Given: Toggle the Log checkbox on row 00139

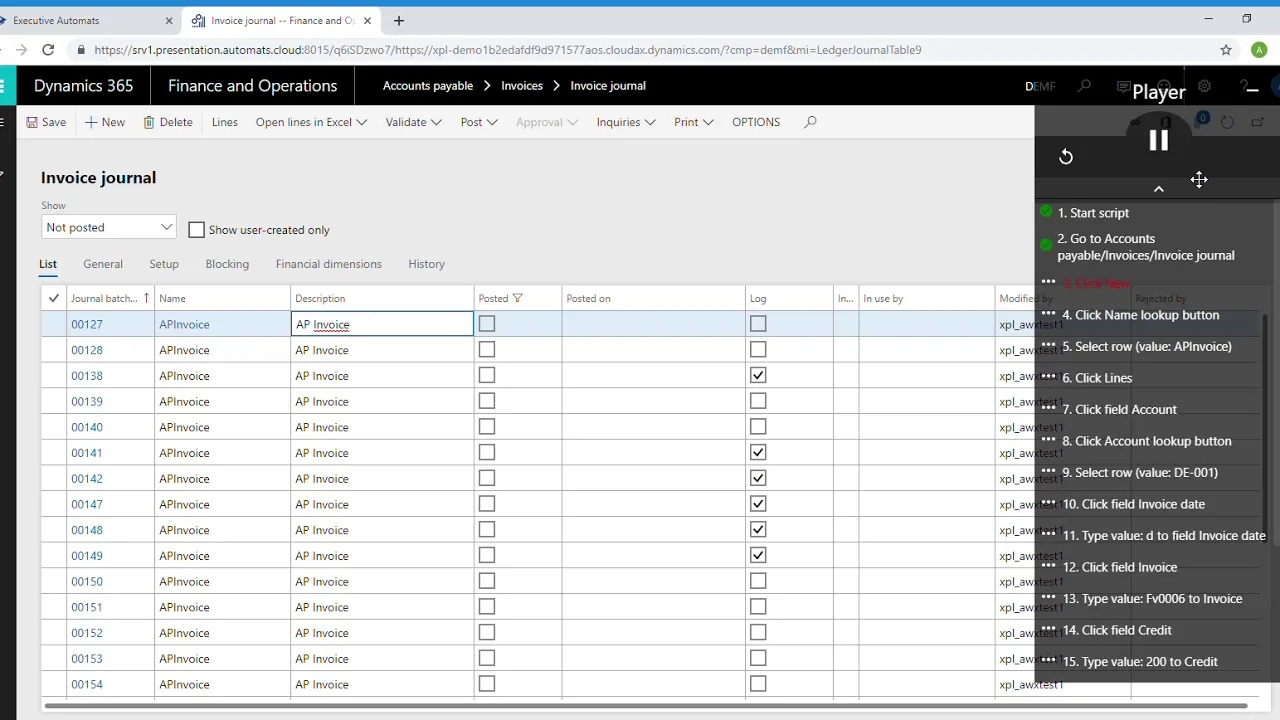Looking at the screenshot, I should pos(757,401).
